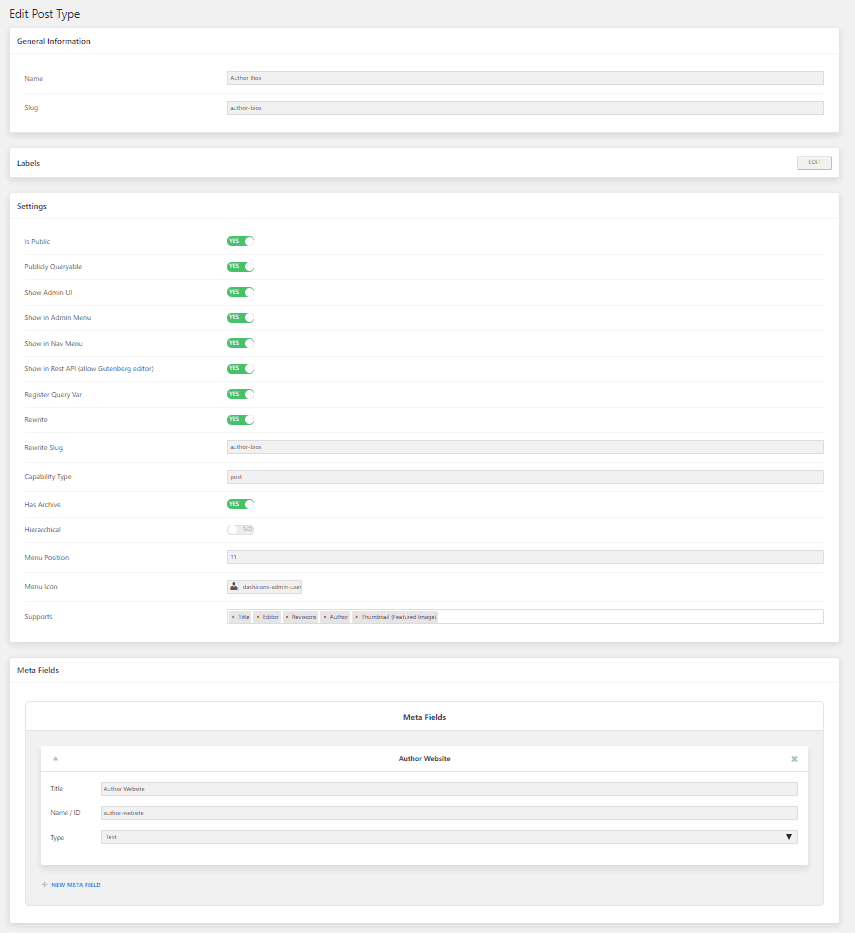Open the meta field Type dropdown
Image resolution: width=855 pixels, height=933 pixels.
coord(449,837)
